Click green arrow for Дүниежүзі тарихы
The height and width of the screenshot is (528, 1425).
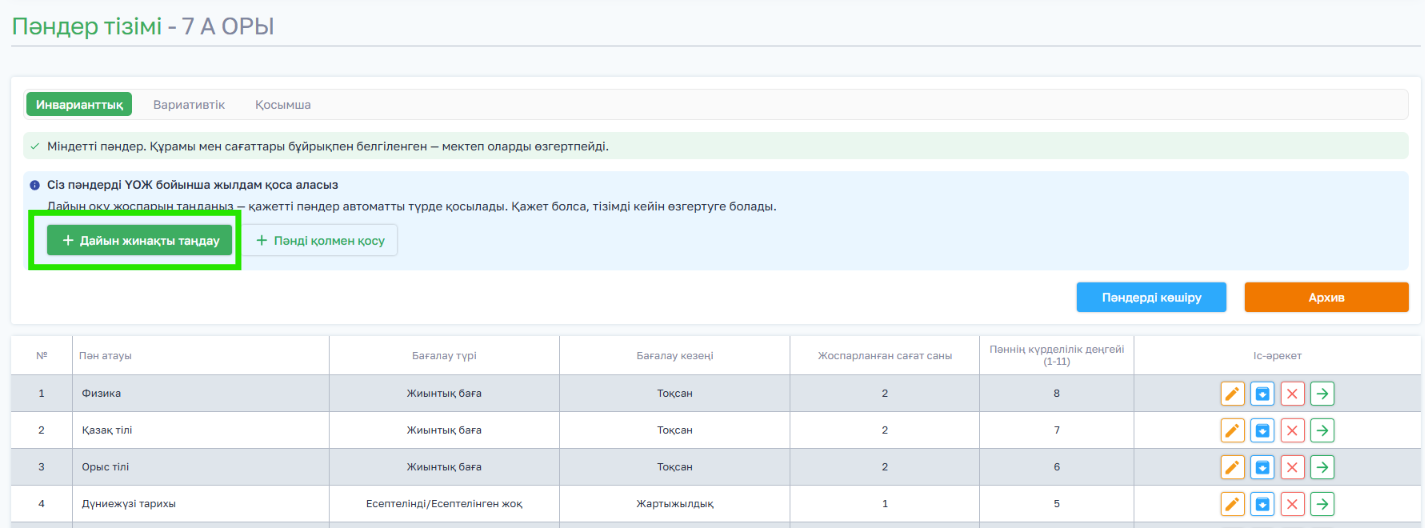click(1322, 504)
